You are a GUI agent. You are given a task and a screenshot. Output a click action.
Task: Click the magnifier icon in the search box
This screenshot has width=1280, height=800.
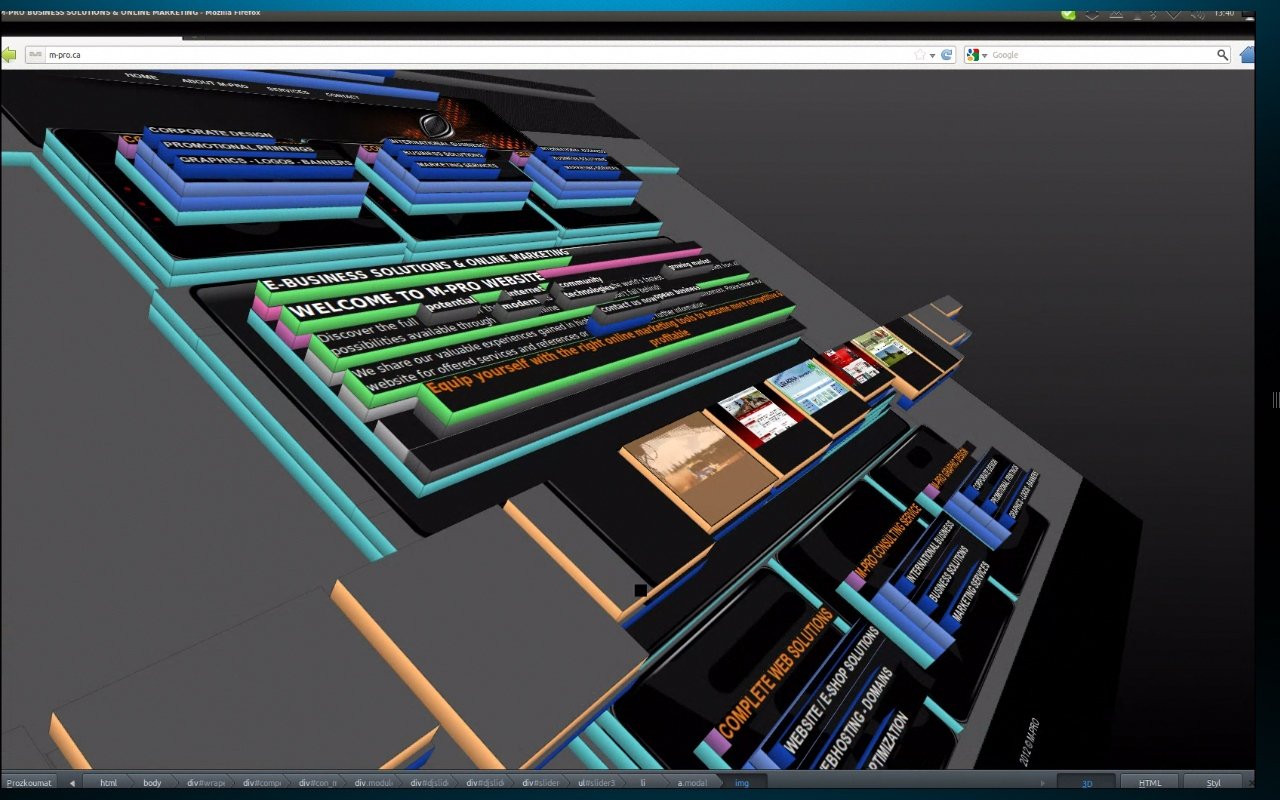coord(1222,55)
